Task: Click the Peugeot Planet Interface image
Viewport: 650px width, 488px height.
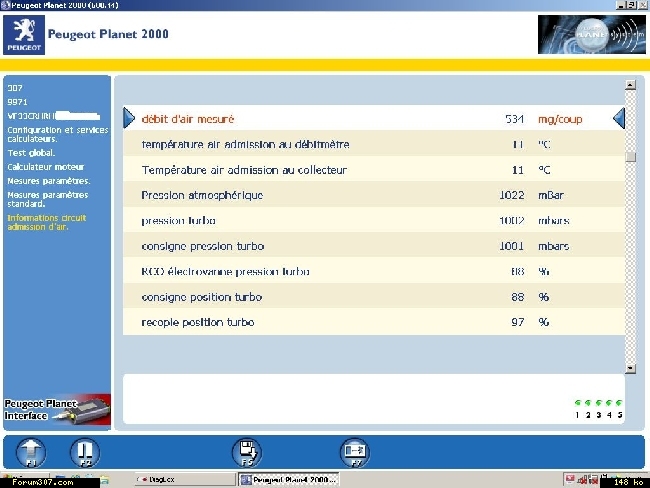Action: tap(57, 410)
